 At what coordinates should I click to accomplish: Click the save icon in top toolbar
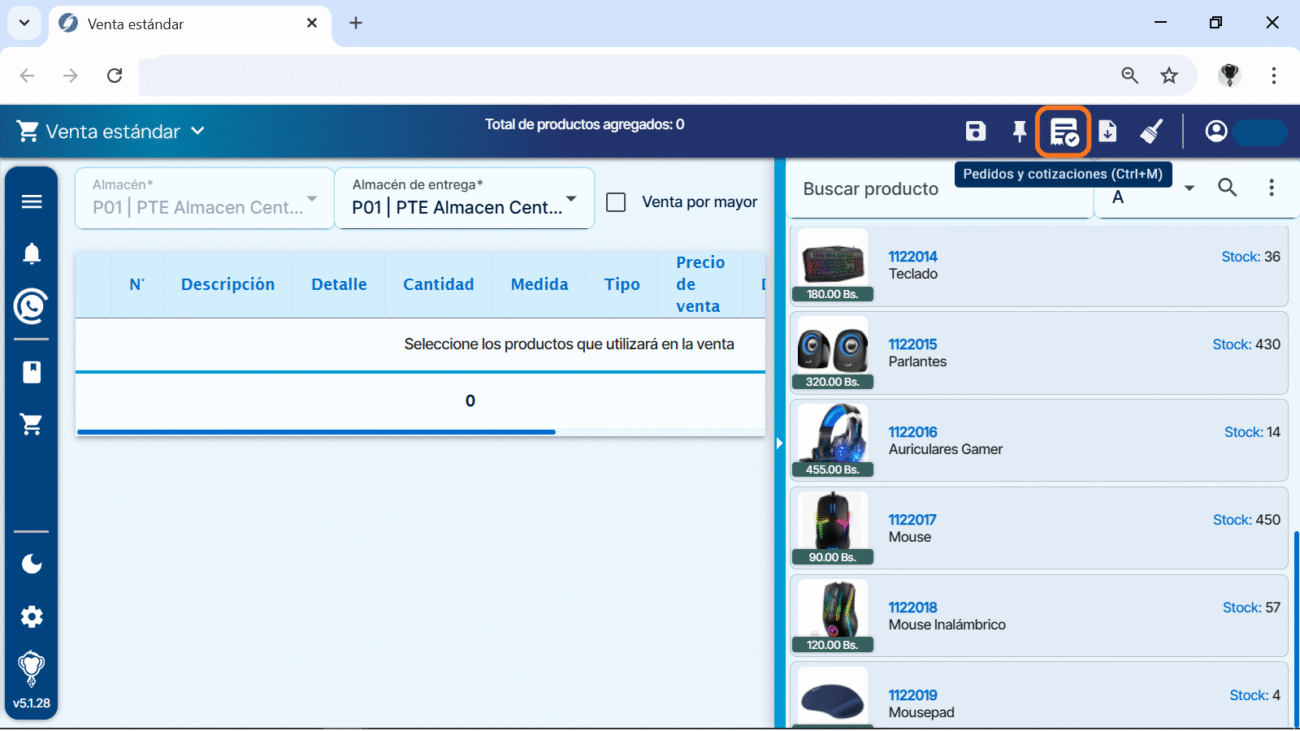pyautogui.click(x=975, y=131)
